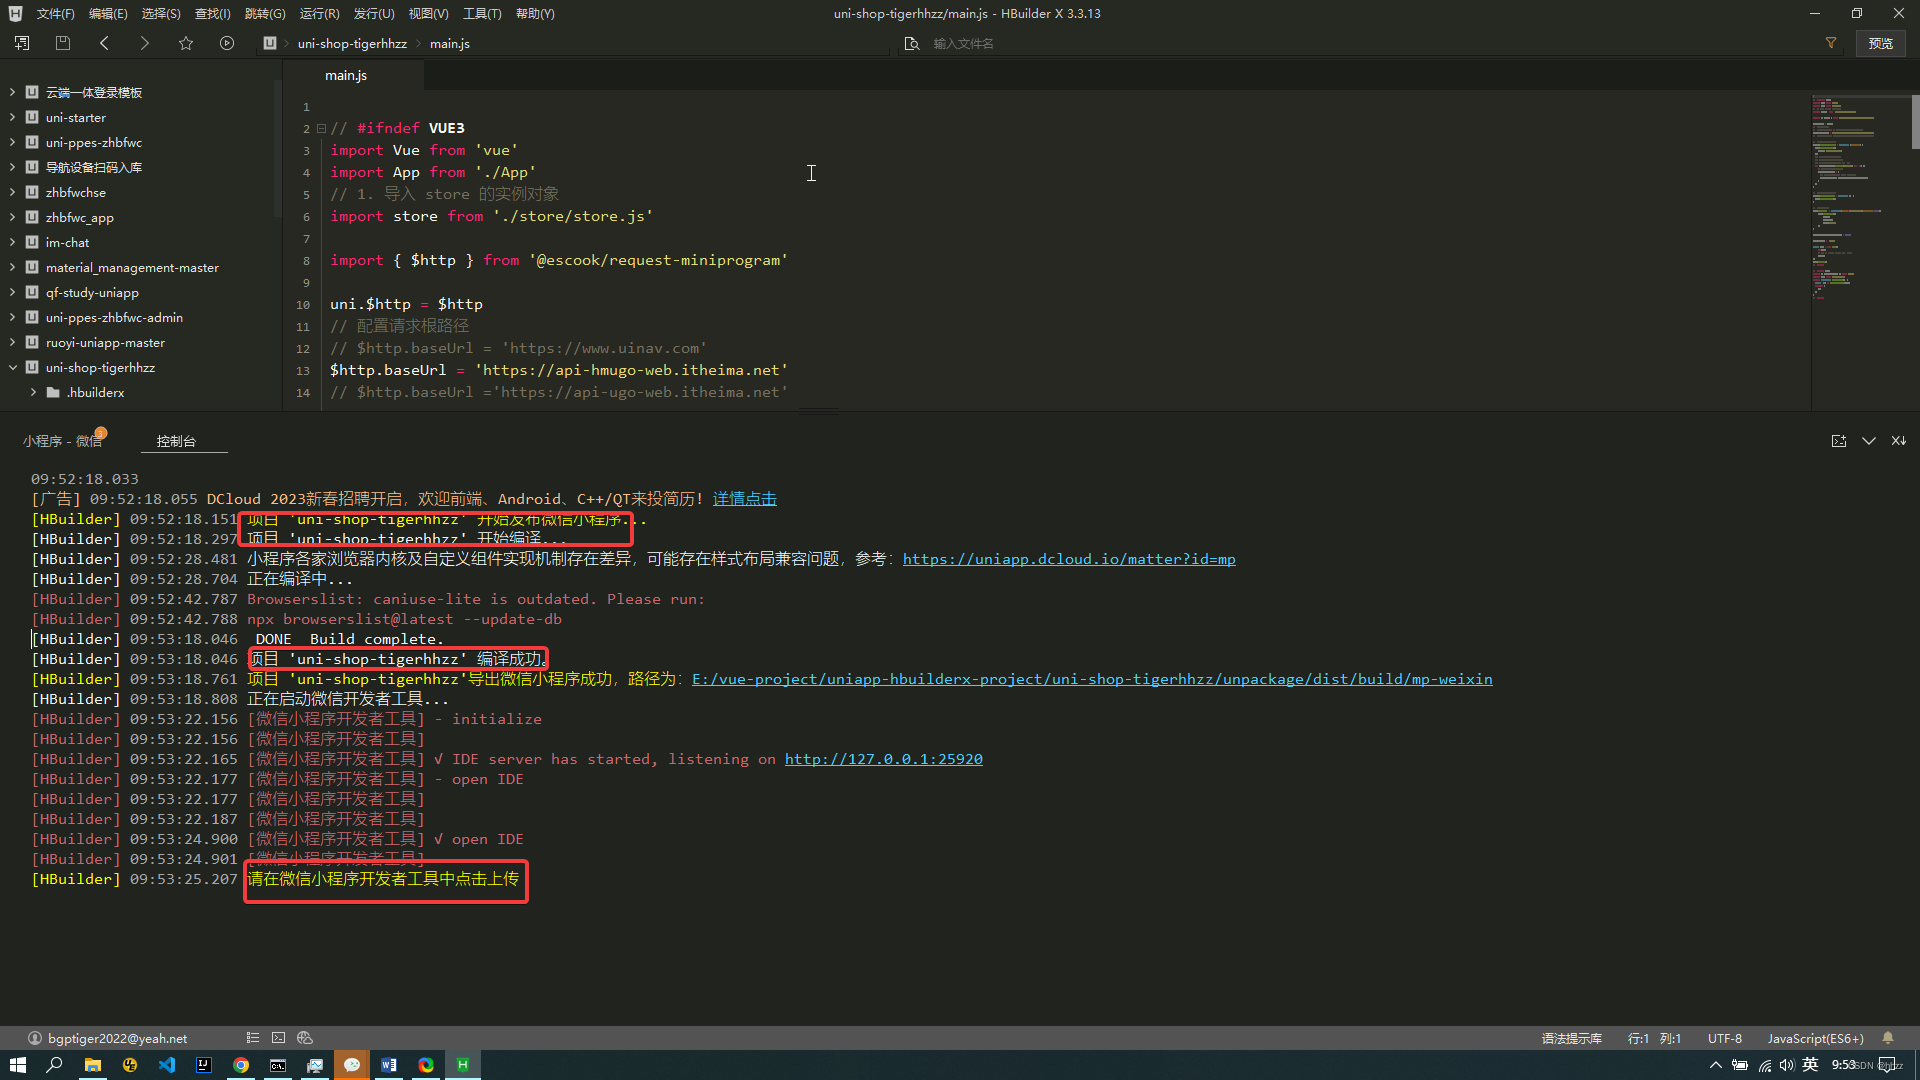Screen dimensions: 1920x1080
Task: Open the 工具(T) menu
Action: point(482,13)
